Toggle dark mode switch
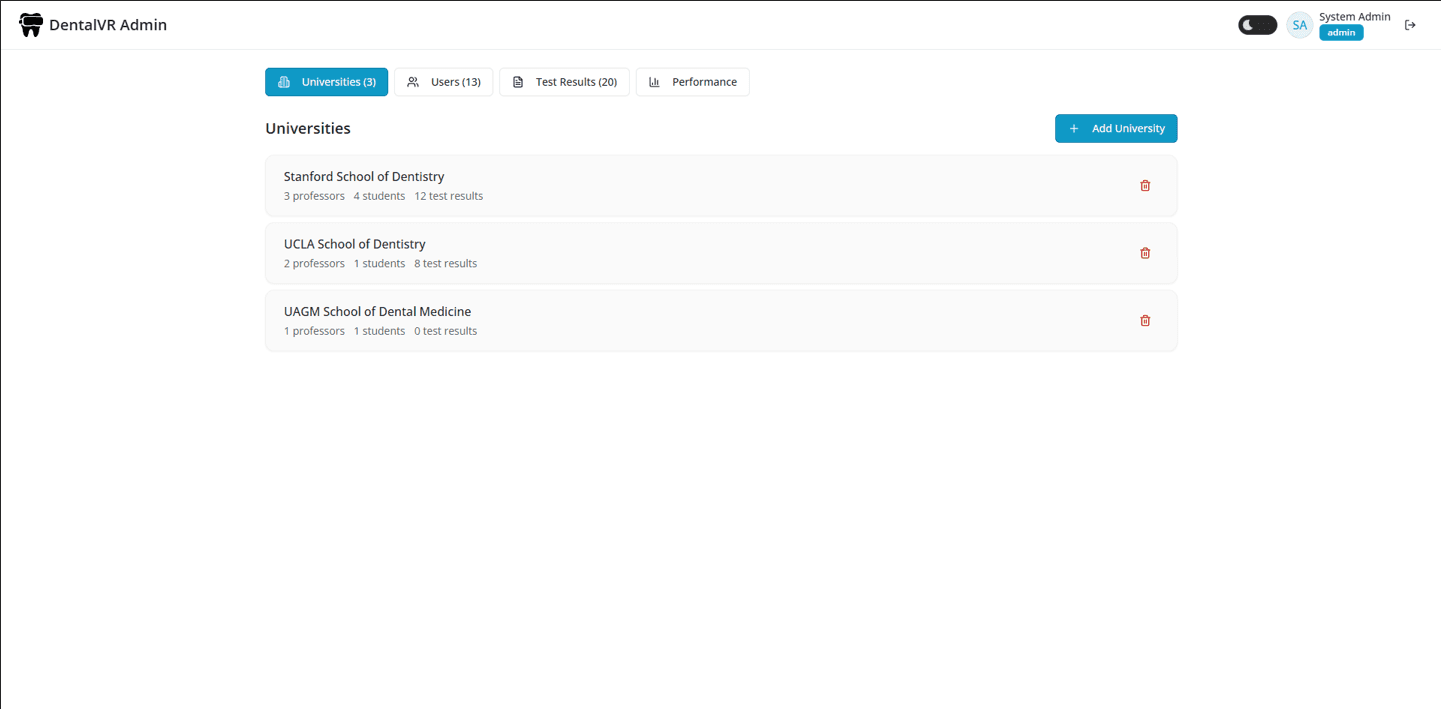1441x709 pixels. coord(1257,25)
